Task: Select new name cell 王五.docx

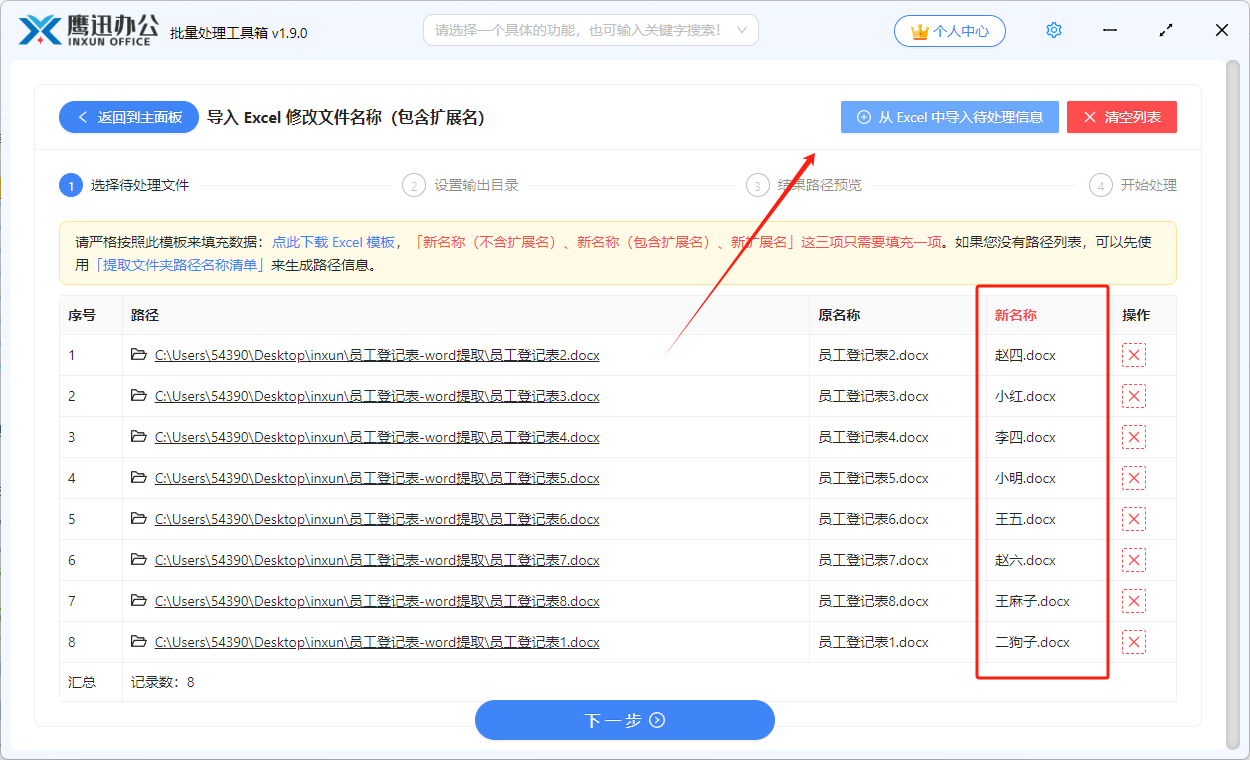Action: (x=1025, y=519)
